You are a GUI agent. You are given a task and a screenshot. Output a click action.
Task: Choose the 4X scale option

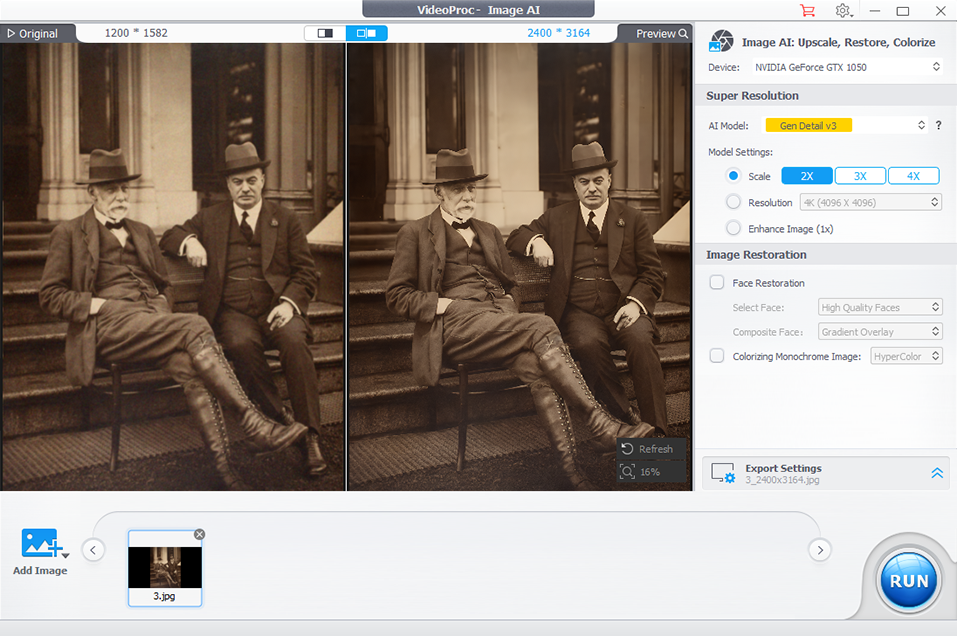tap(913, 176)
